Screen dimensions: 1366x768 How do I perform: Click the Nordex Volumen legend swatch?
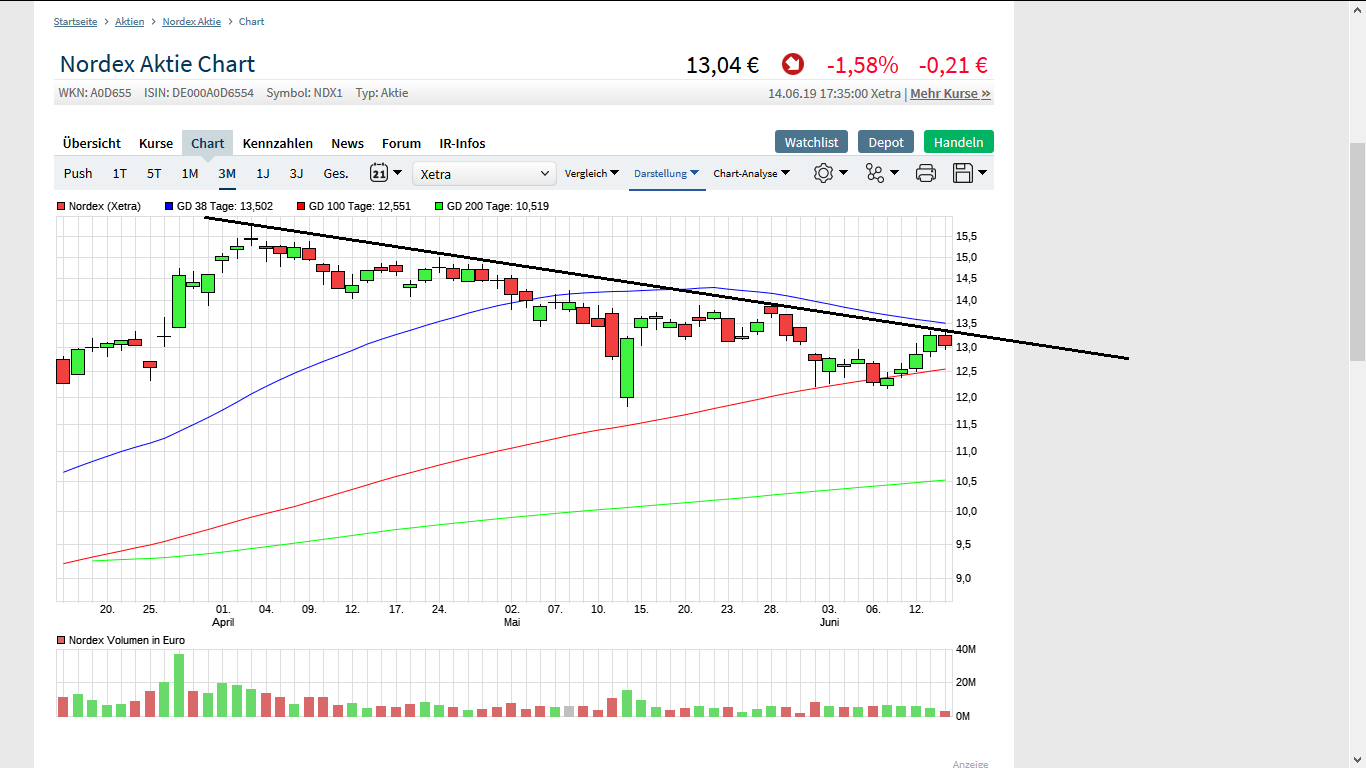[x=61, y=639]
